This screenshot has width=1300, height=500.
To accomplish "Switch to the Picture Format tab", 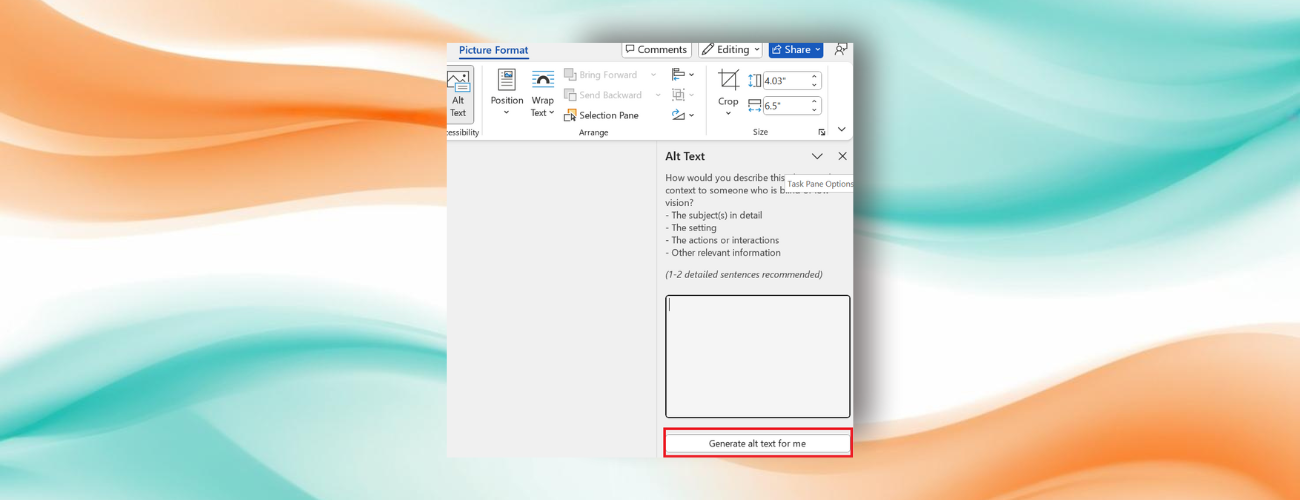I will click(493, 50).
